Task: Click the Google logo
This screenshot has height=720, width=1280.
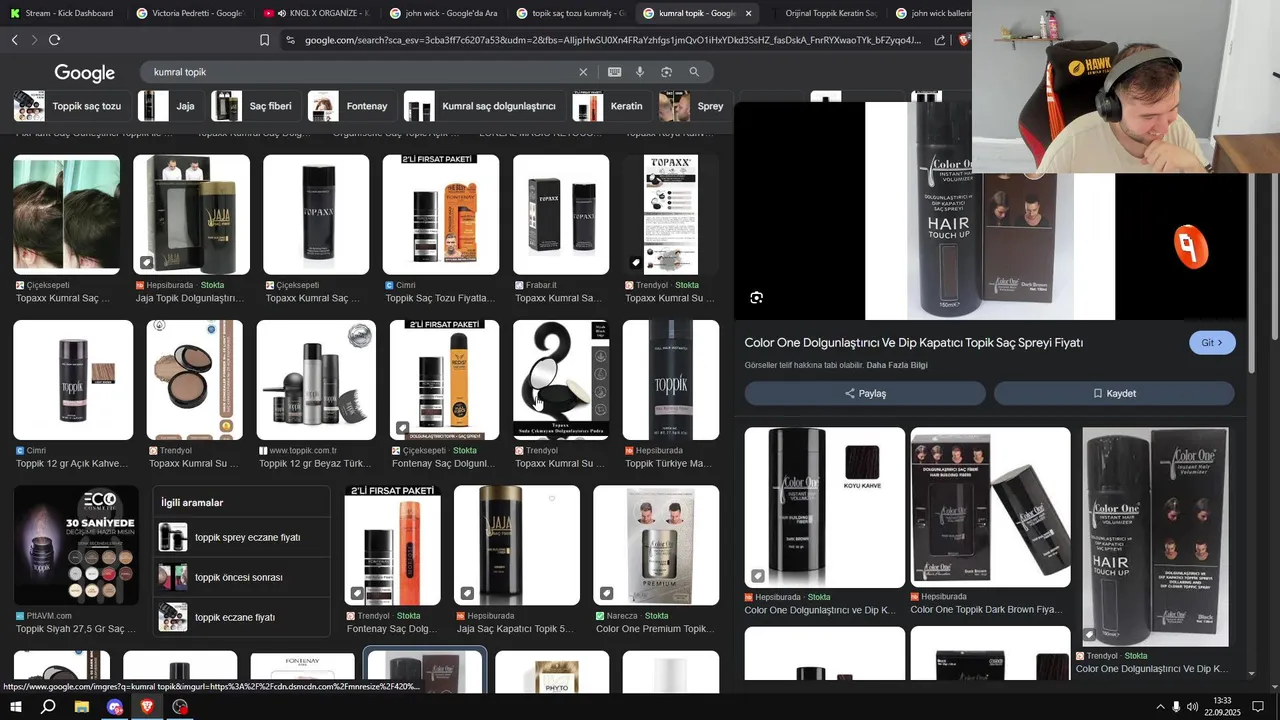Action: 85,73
